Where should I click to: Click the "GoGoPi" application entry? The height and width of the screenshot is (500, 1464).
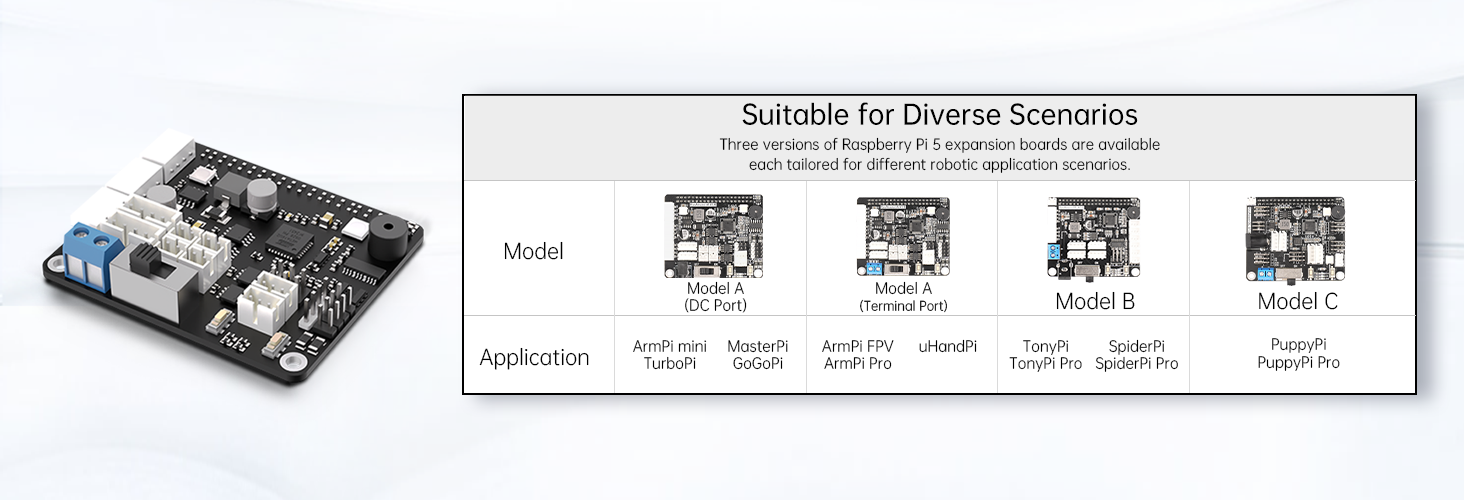click(x=758, y=364)
